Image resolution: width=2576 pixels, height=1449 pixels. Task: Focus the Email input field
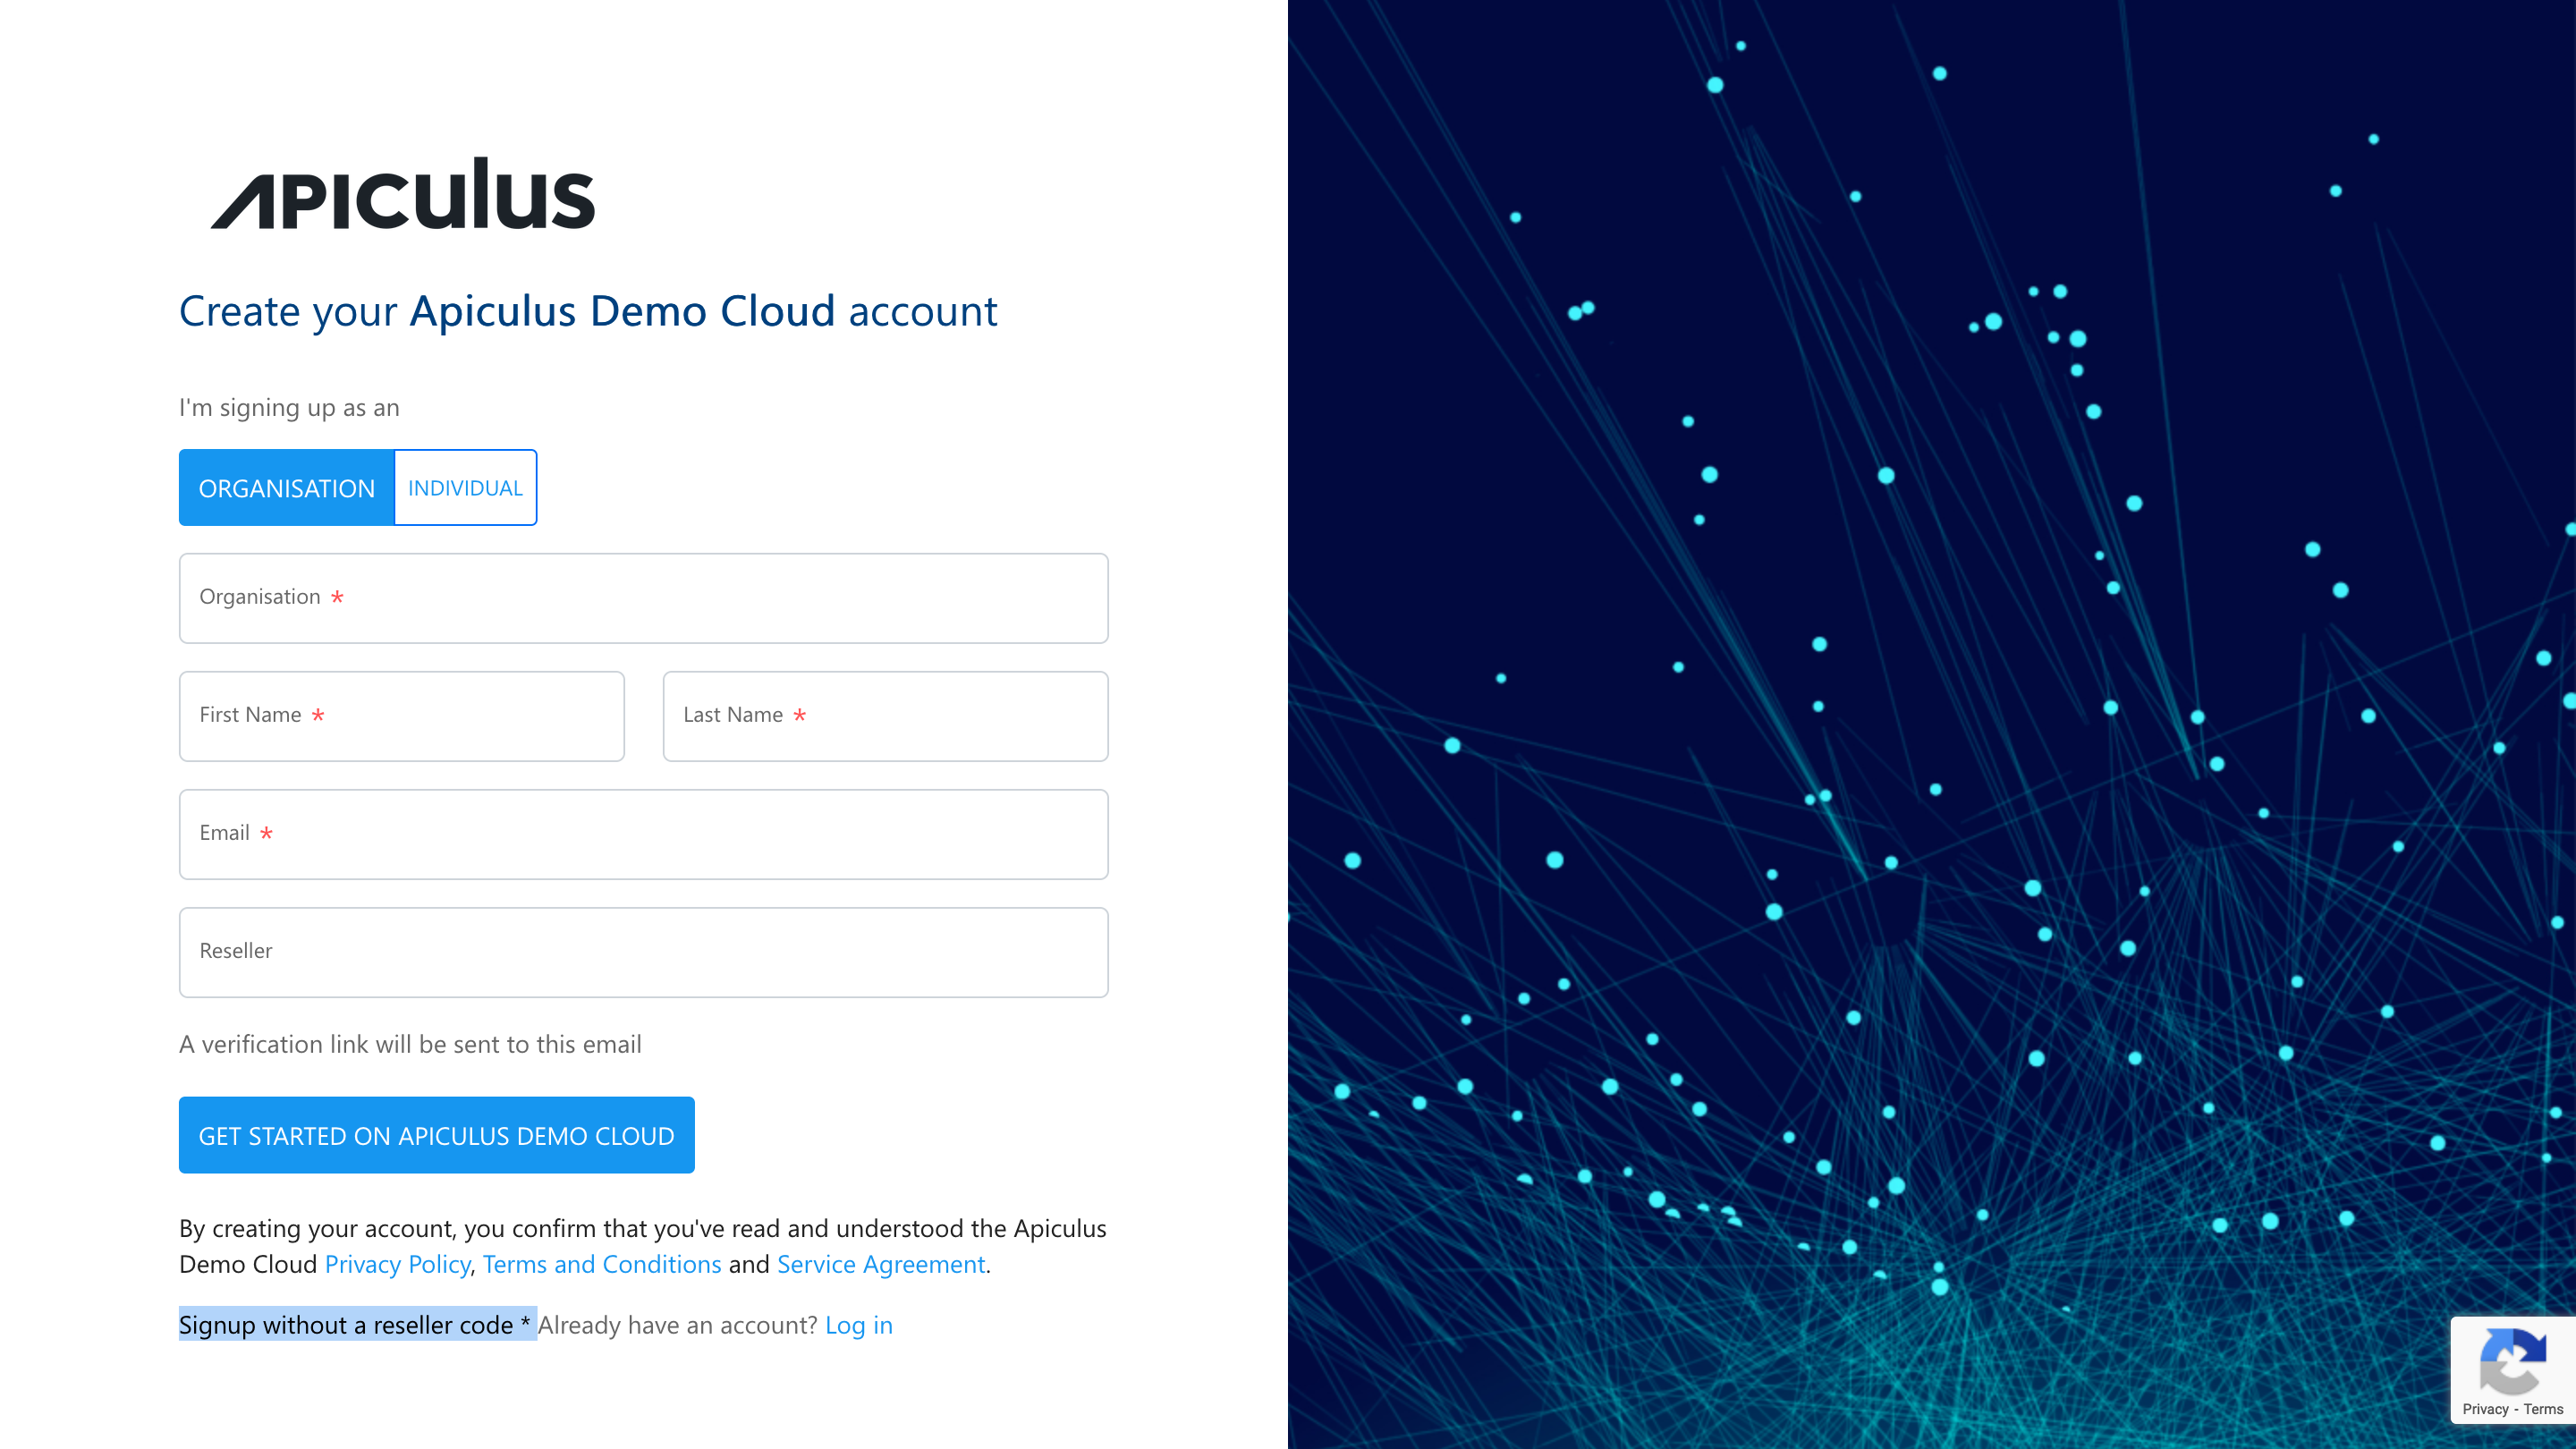coord(644,834)
